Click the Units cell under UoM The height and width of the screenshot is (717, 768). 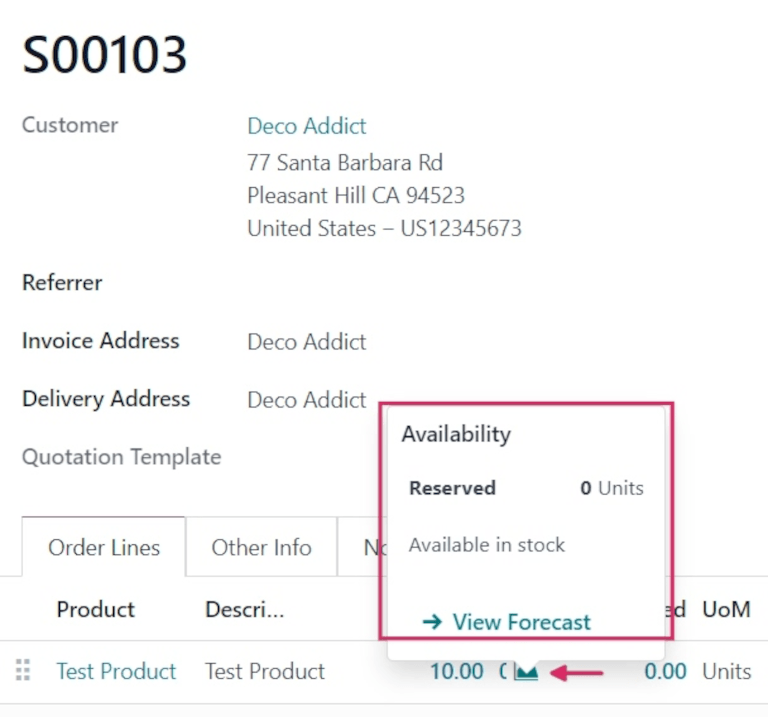[x=726, y=671]
